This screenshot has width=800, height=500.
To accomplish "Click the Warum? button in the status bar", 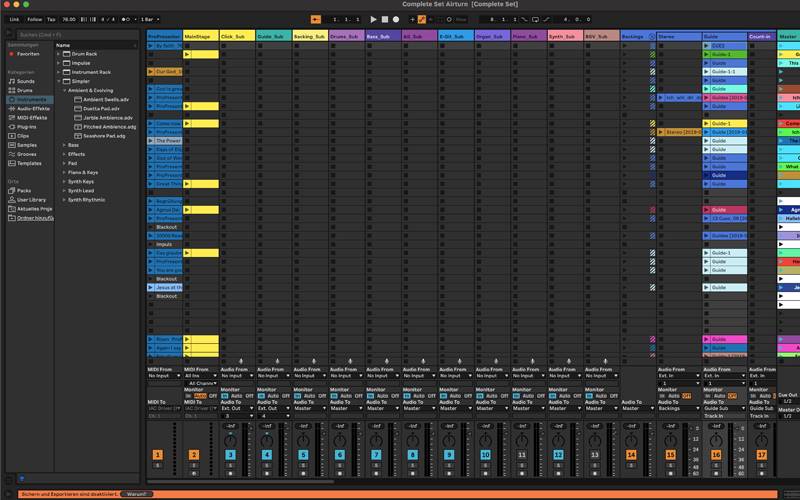I will point(138,494).
